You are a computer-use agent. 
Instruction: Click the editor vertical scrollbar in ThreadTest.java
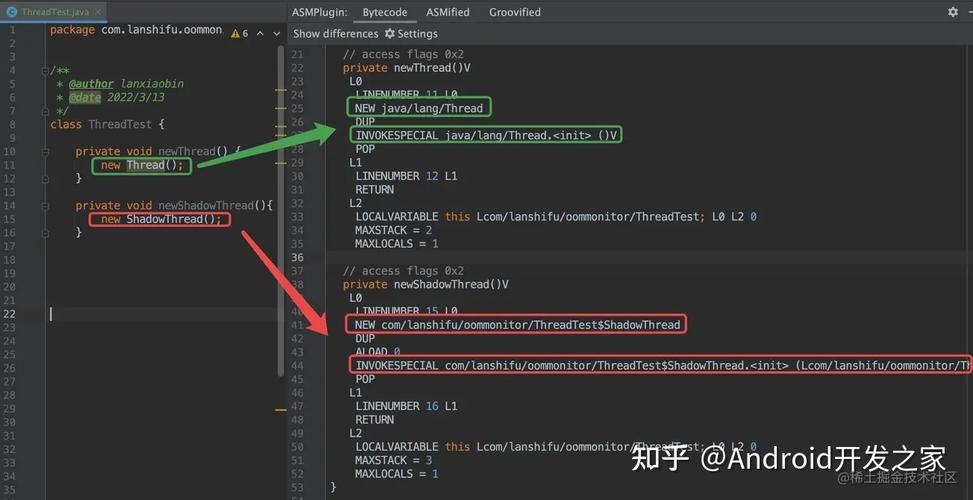click(280, 211)
